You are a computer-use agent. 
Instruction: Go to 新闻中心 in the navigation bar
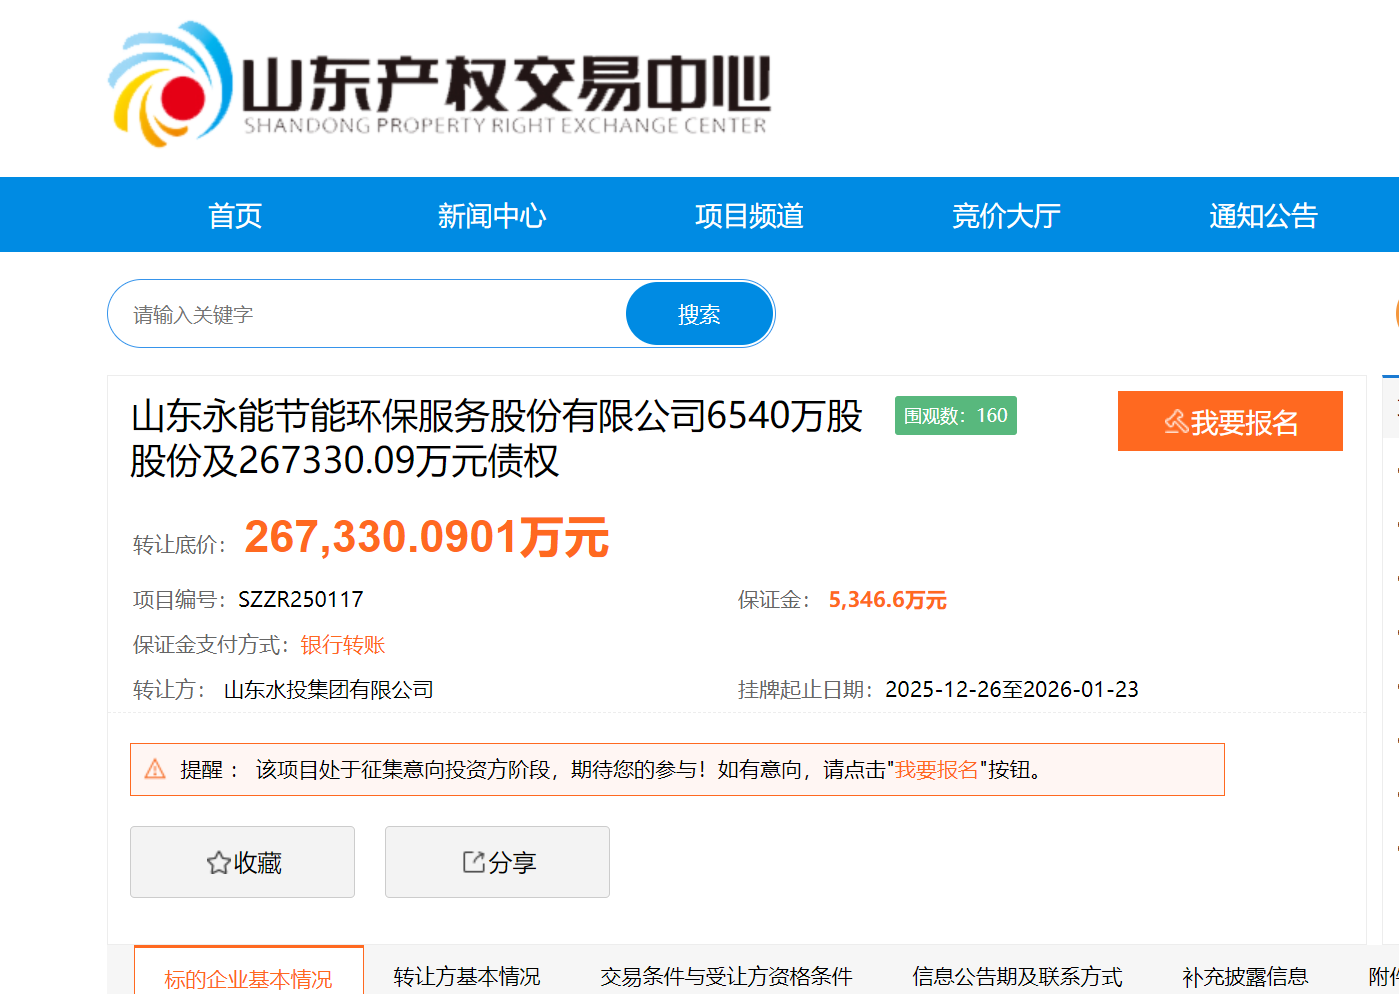coord(492,216)
